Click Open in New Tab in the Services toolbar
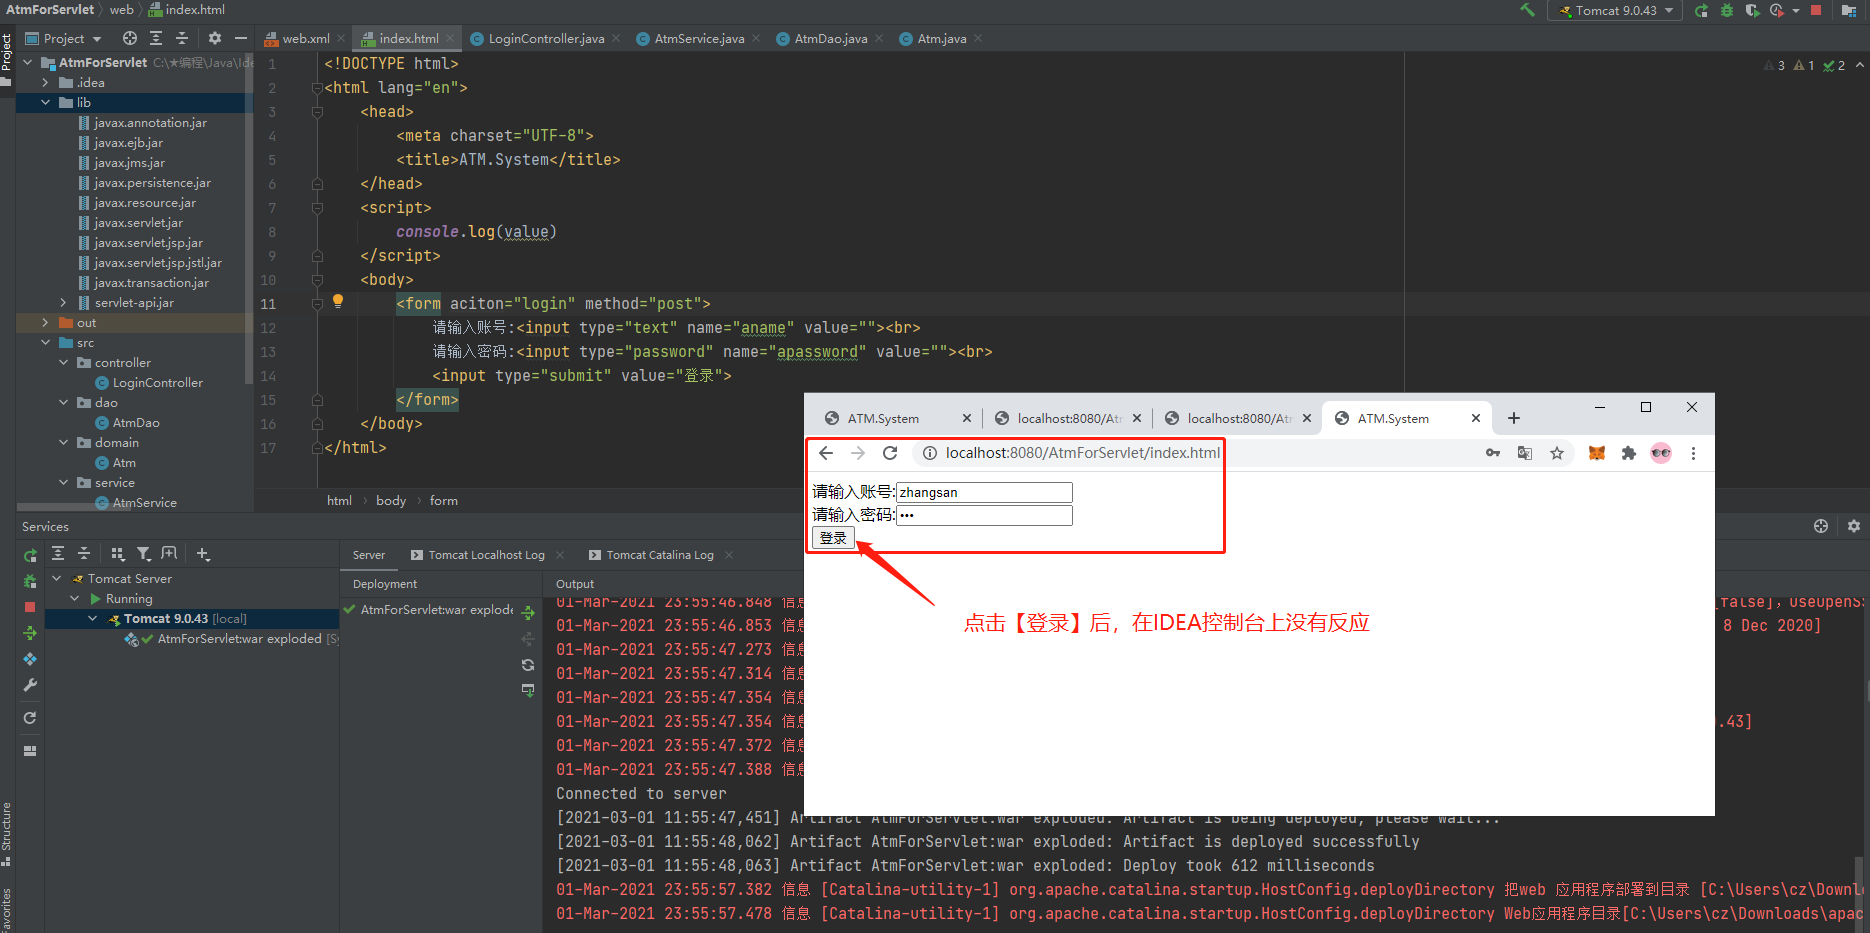Image resolution: width=1870 pixels, height=933 pixels. point(169,553)
